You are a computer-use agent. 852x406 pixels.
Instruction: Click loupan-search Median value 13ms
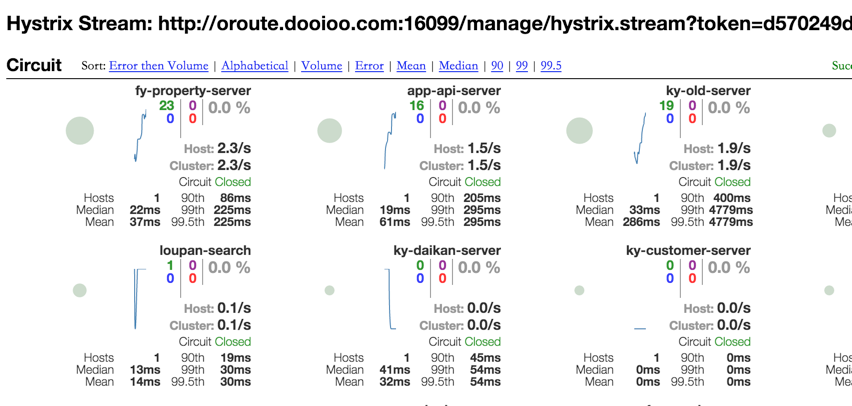[145, 370]
